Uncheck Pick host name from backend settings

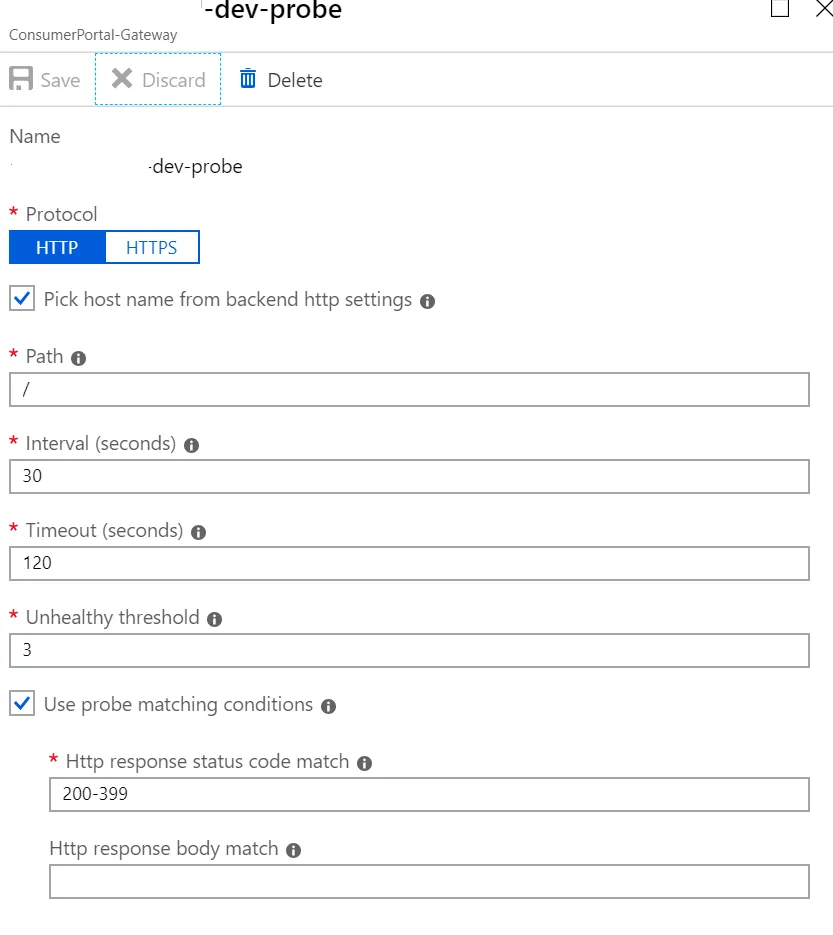pos(22,298)
